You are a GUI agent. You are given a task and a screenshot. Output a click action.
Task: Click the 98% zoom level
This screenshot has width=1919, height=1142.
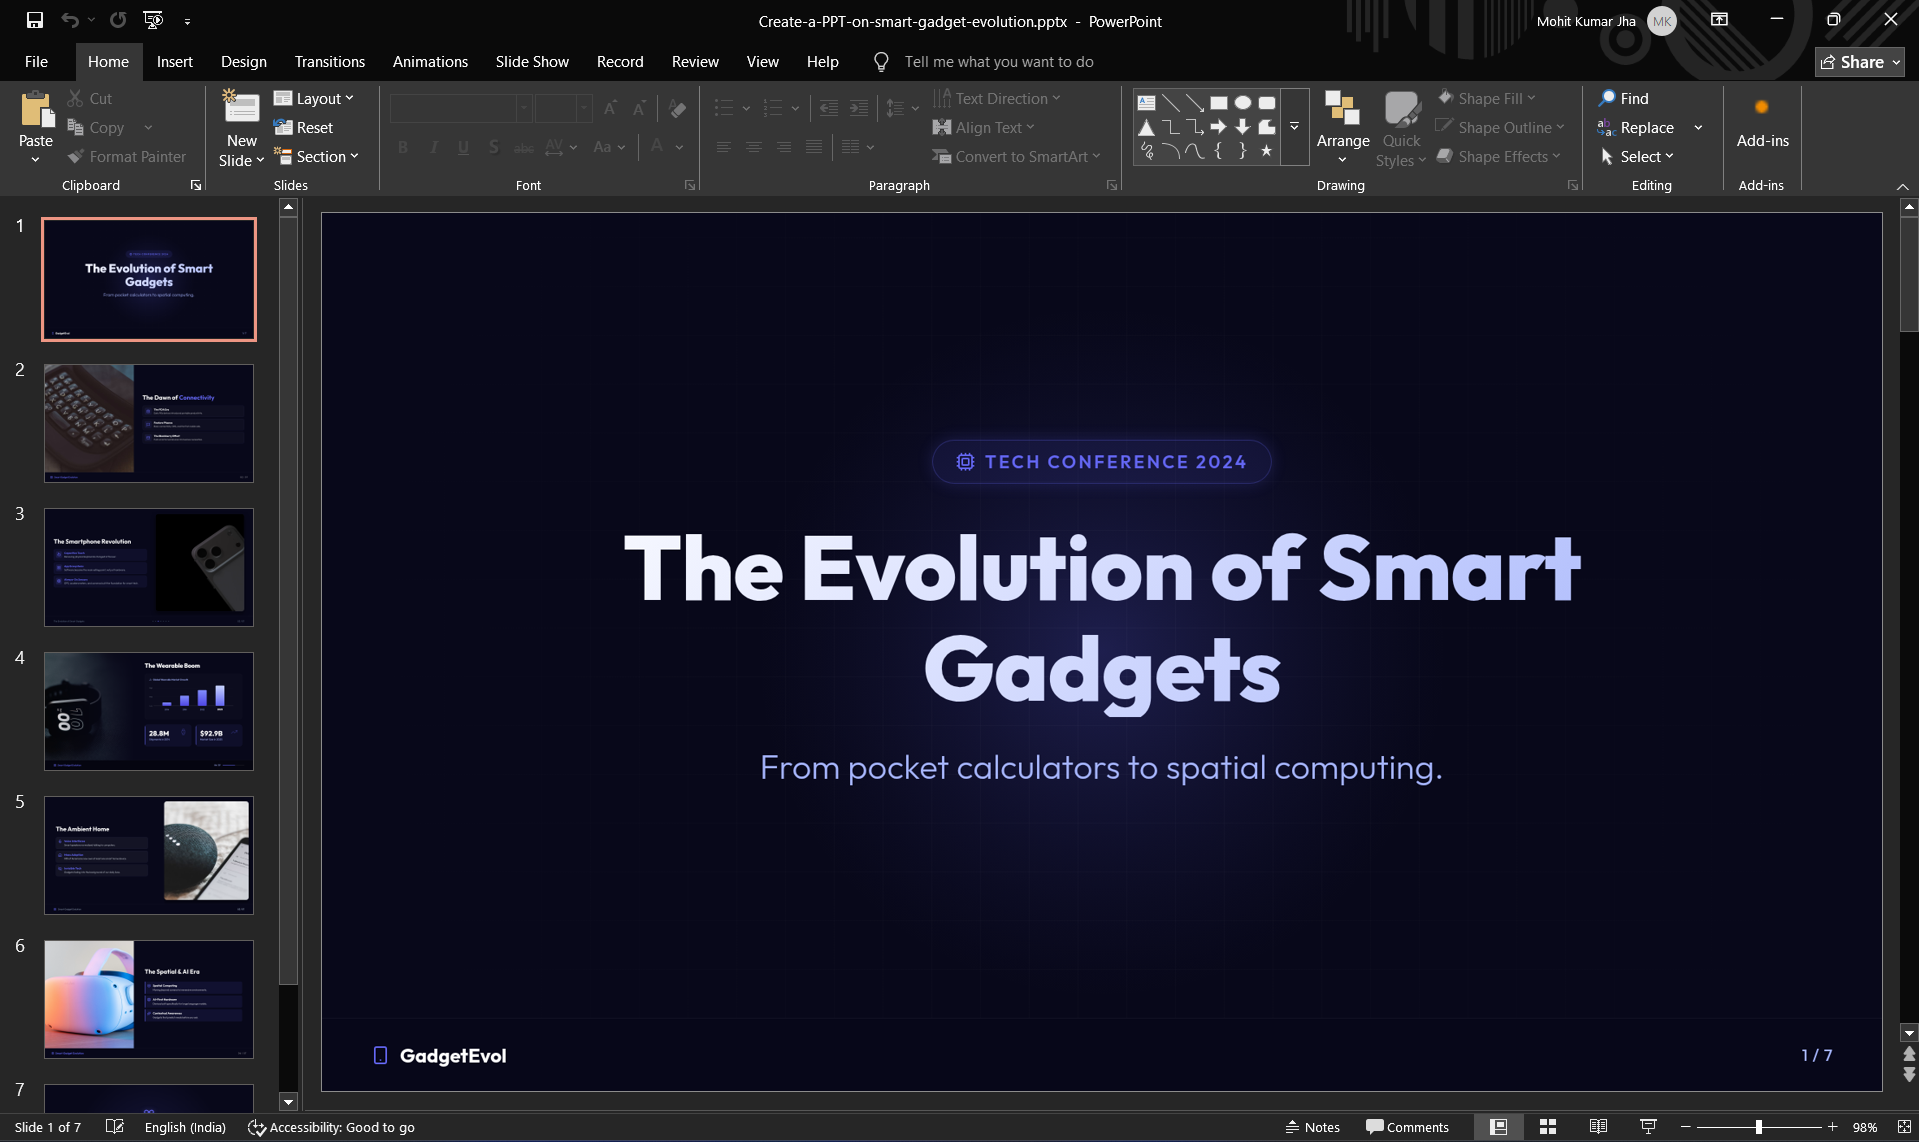tap(1864, 1127)
